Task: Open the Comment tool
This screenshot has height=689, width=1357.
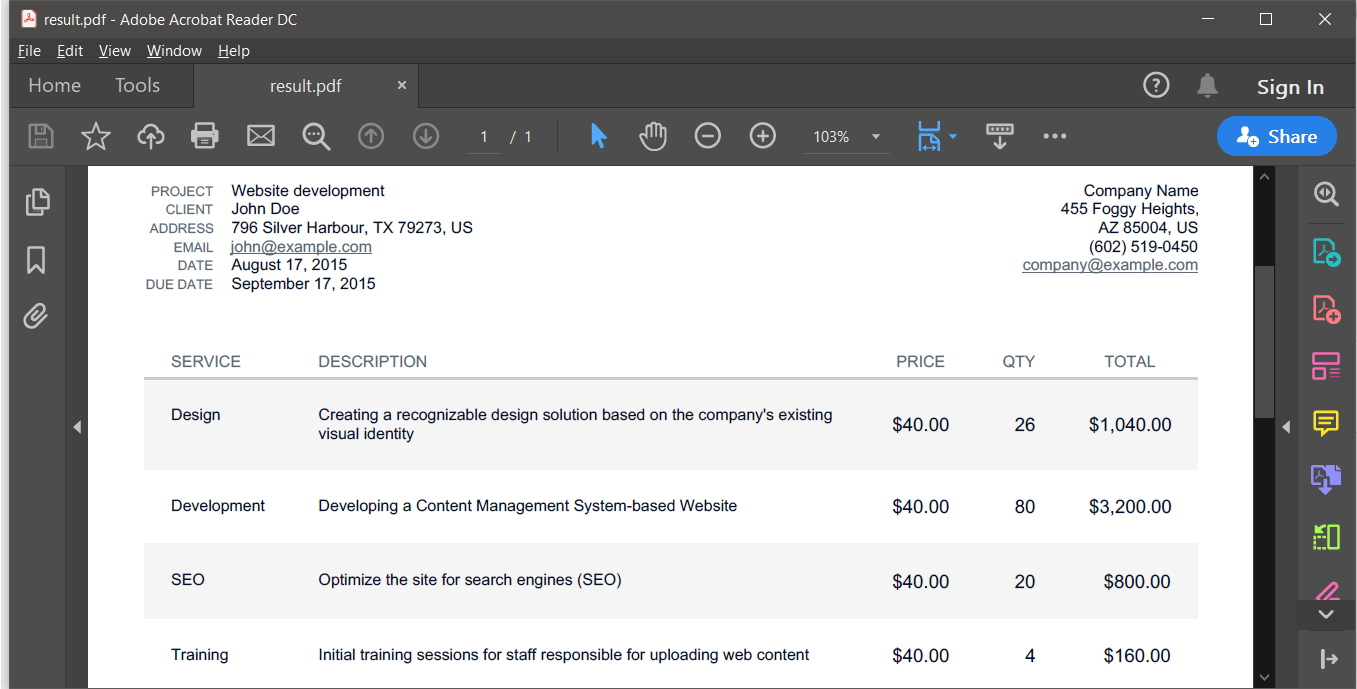Action: point(1326,424)
